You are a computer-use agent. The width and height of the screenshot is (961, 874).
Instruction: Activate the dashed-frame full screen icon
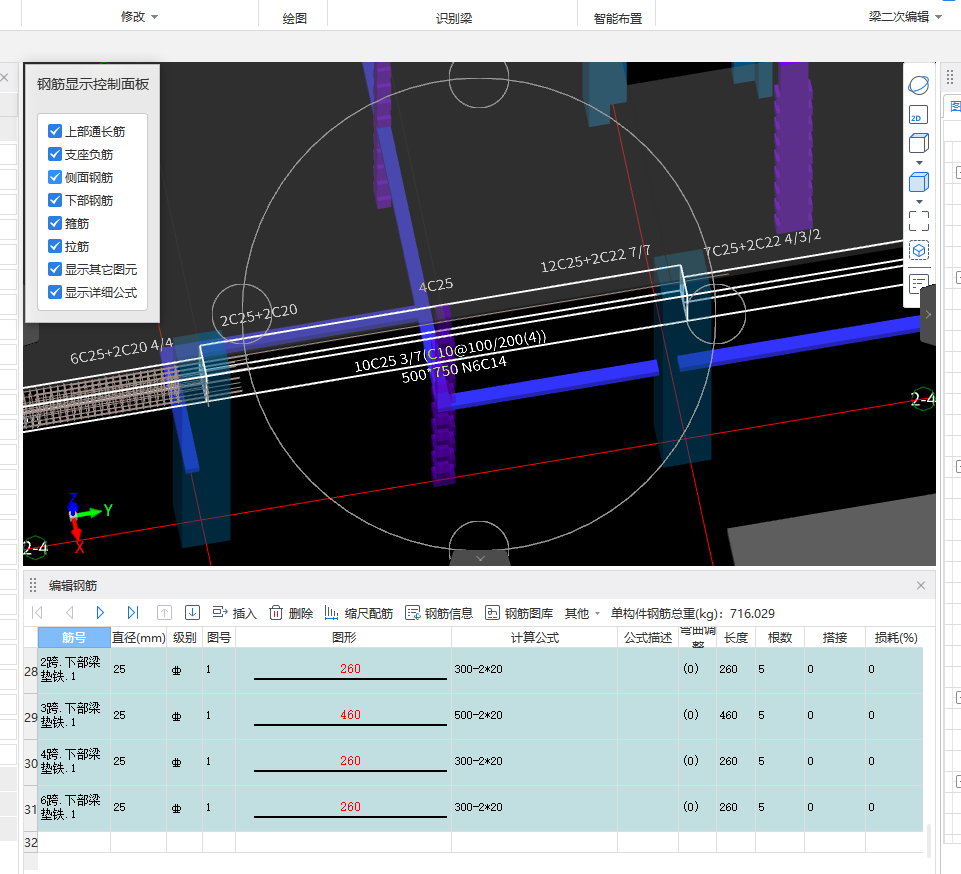(918, 221)
